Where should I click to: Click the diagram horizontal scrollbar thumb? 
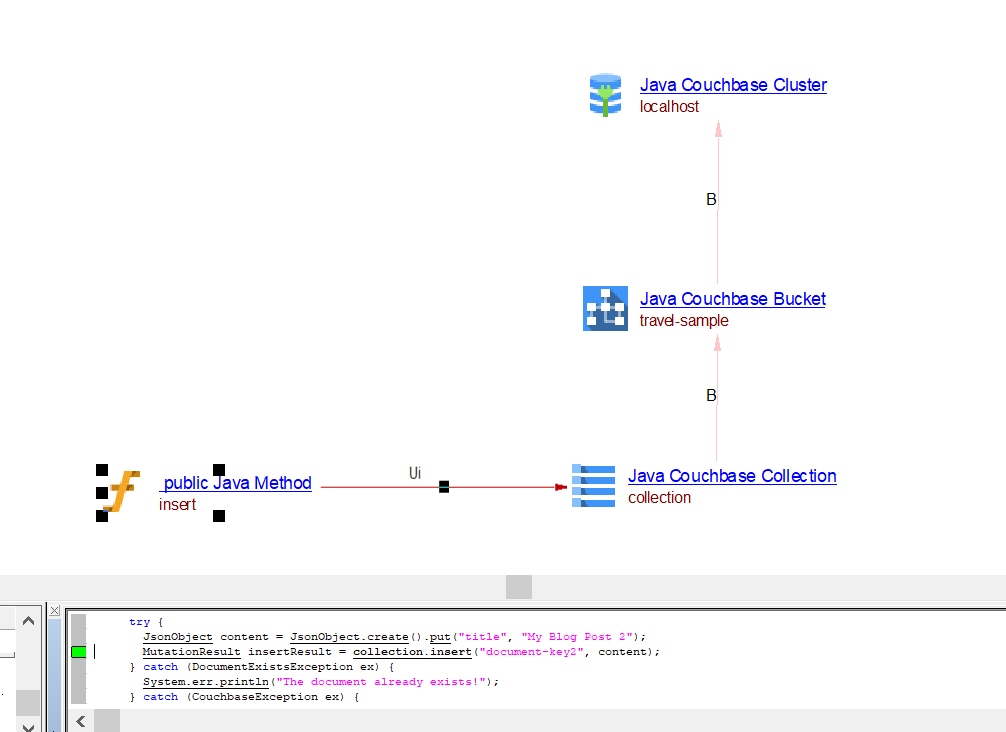pyautogui.click(x=518, y=587)
